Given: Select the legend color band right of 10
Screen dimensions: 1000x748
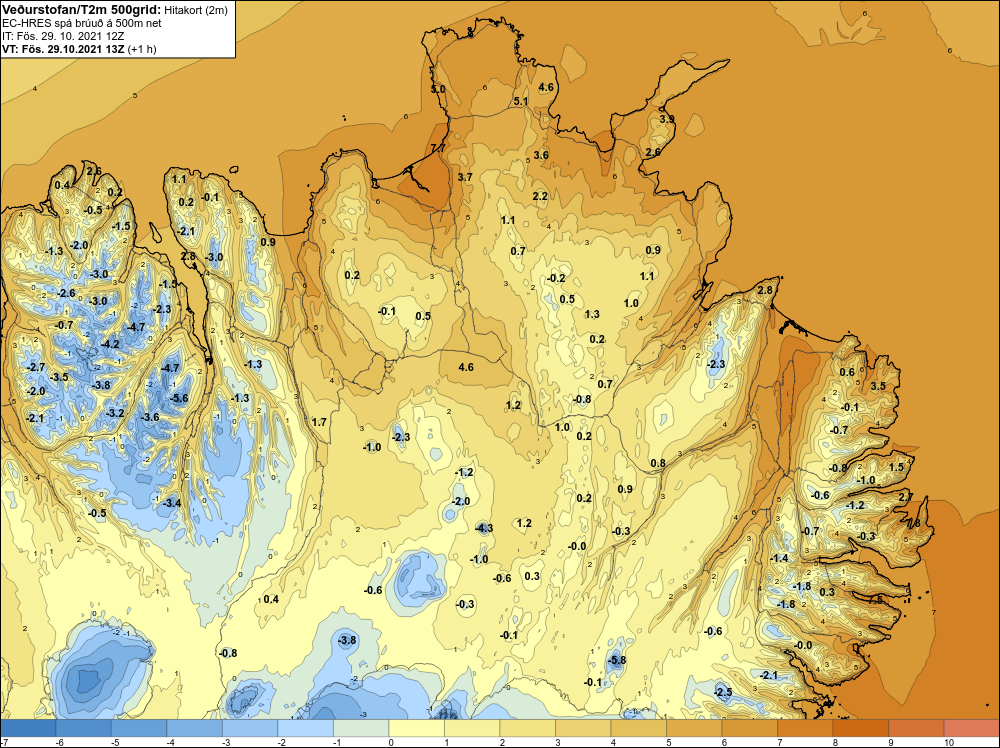Looking at the screenshot, I should pyautogui.click(x=971, y=728).
